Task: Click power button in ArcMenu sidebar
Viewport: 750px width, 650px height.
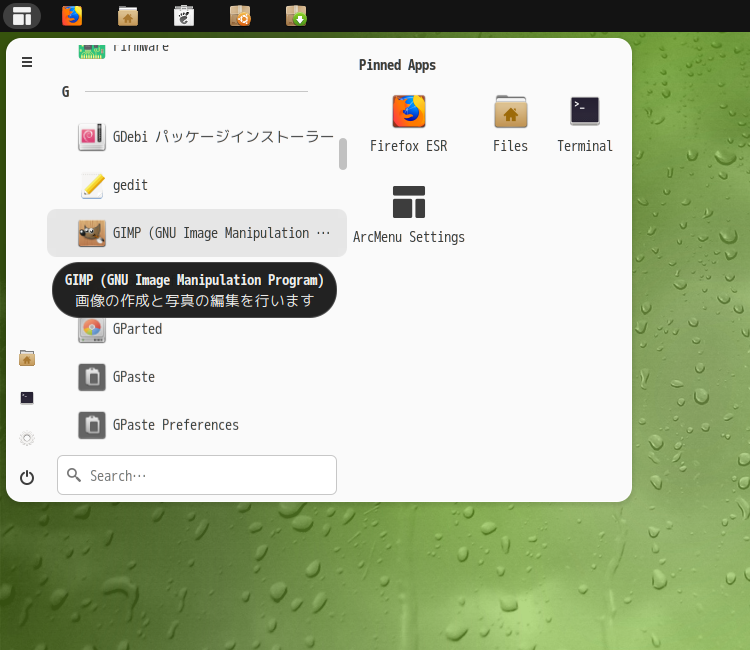Action: tap(27, 477)
